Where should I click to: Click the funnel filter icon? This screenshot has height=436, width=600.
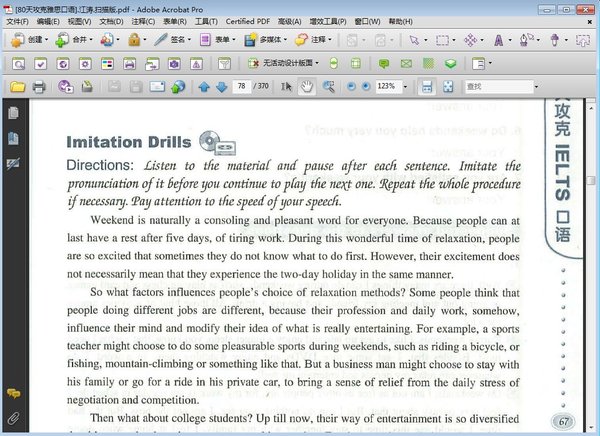click(225, 64)
